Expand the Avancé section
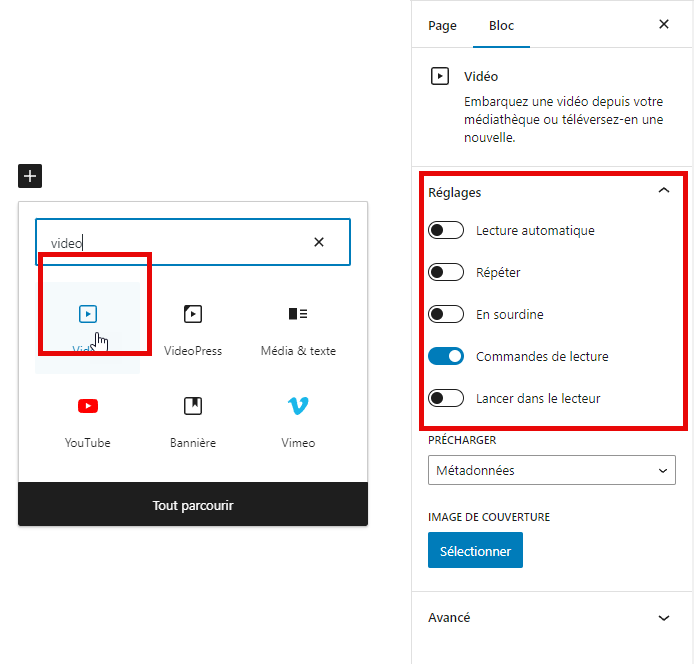Image resolution: width=694 pixels, height=664 pixels. 664,618
